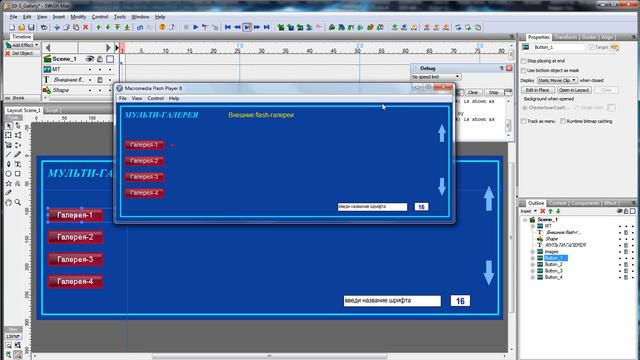Click the Help question mark coin icon

tap(162, 27)
